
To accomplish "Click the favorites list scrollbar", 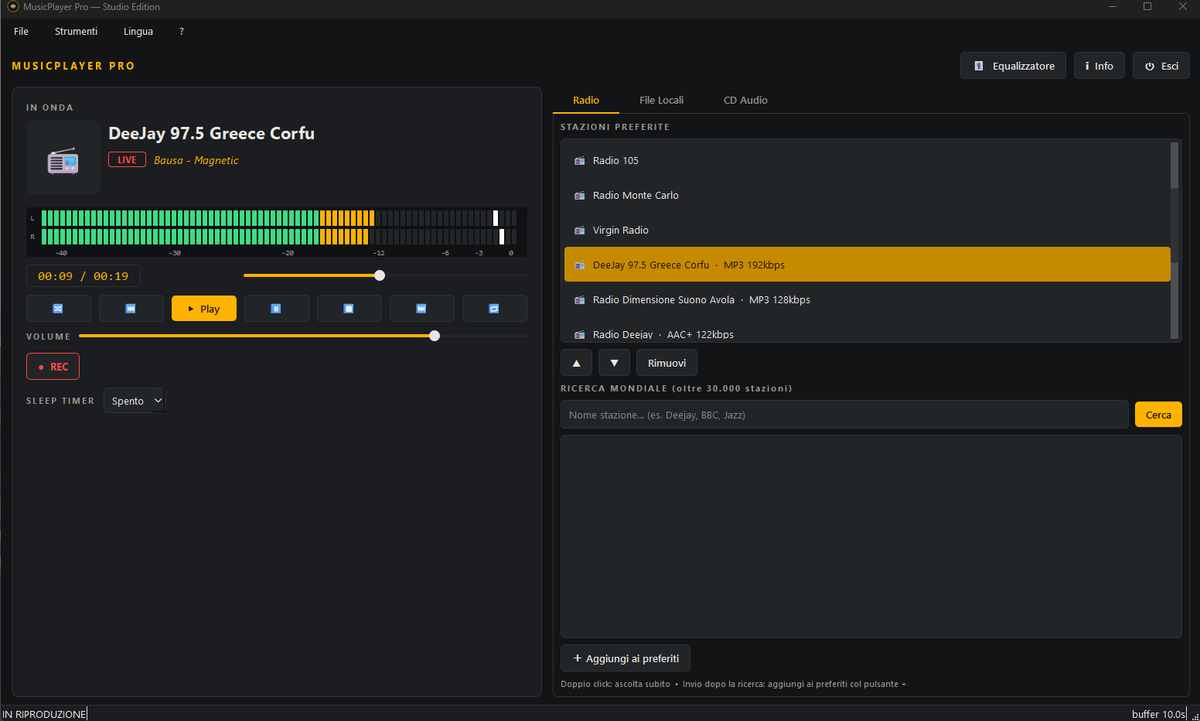I will click(1176, 241).
